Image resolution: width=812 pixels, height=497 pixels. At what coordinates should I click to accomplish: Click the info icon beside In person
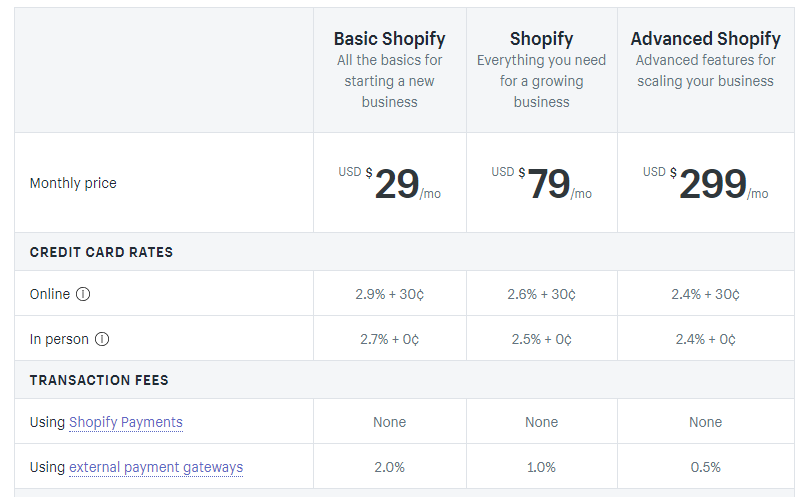click(102, 339)
